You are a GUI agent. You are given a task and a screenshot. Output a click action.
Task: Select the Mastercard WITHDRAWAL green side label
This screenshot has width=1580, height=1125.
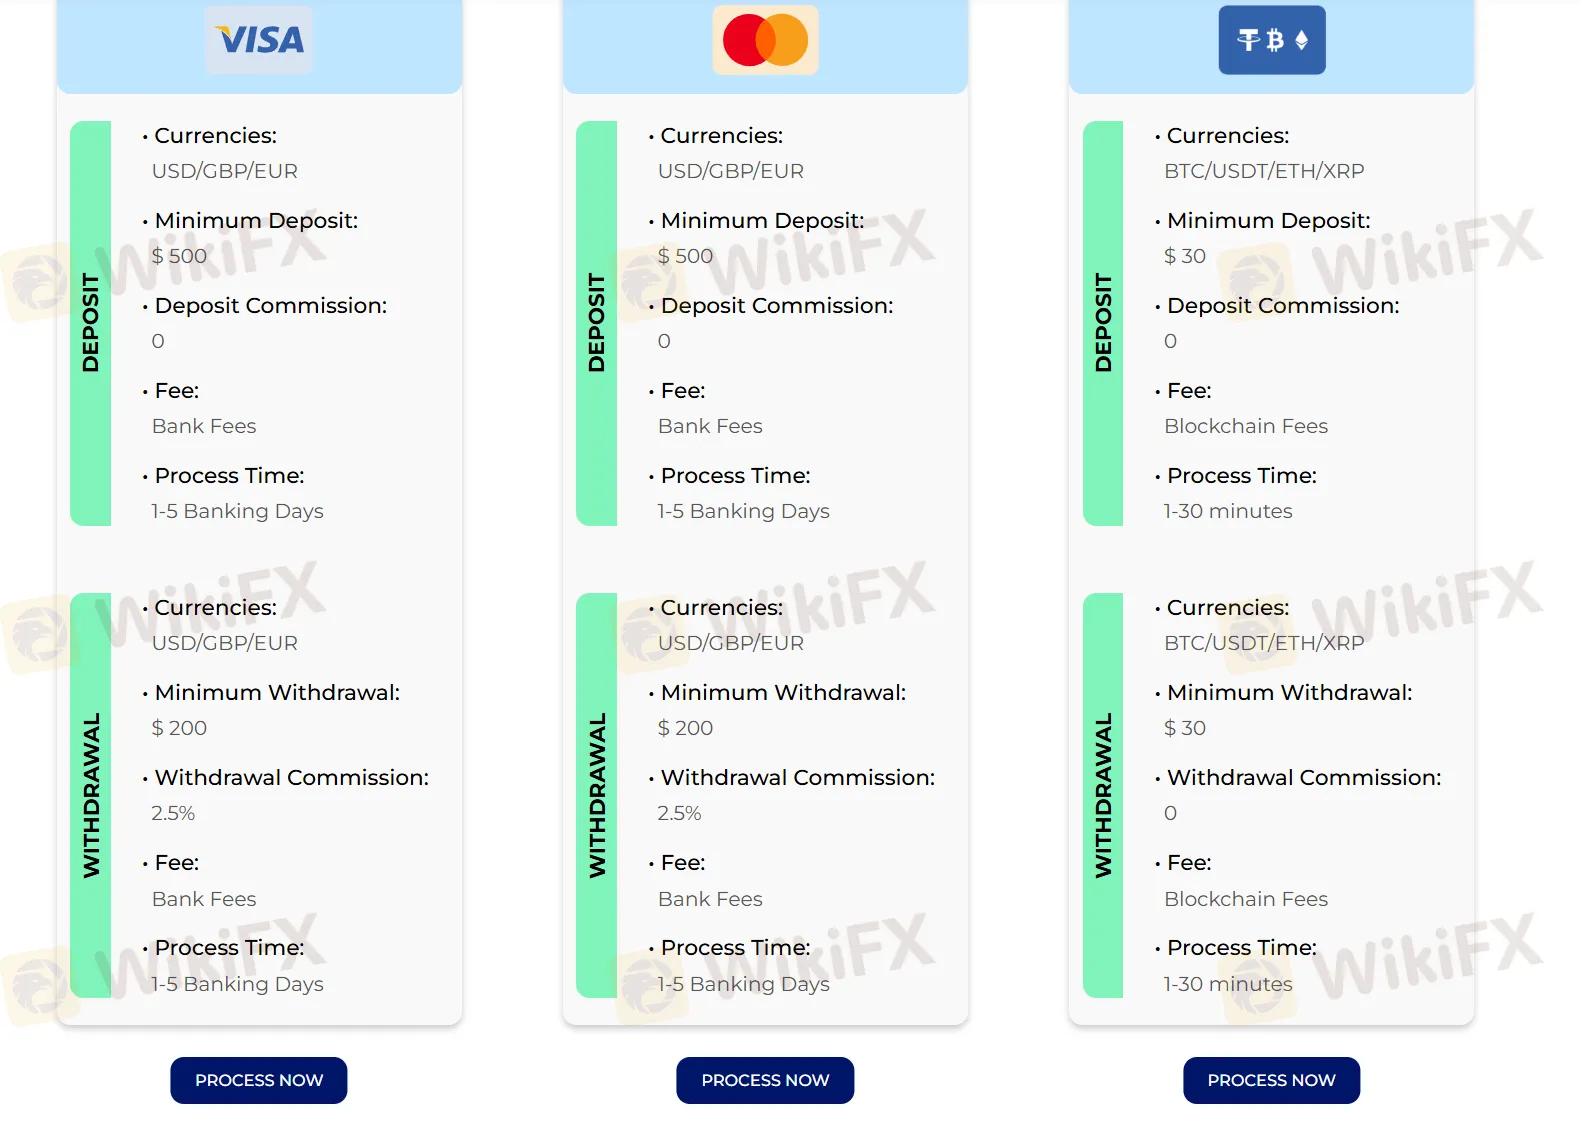[597, 795]
